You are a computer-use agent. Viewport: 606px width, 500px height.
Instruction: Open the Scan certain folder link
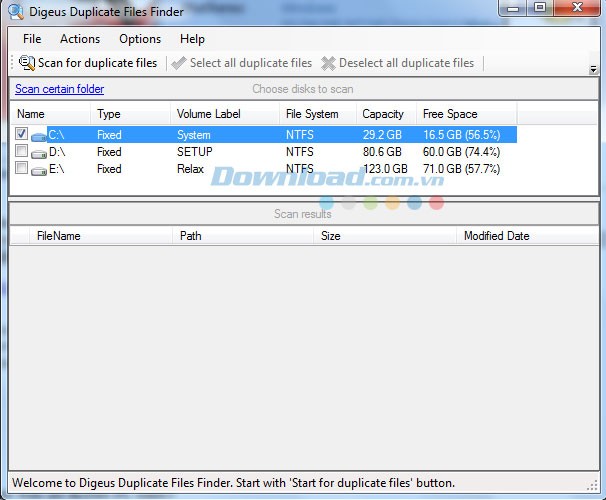coord(60,89)
